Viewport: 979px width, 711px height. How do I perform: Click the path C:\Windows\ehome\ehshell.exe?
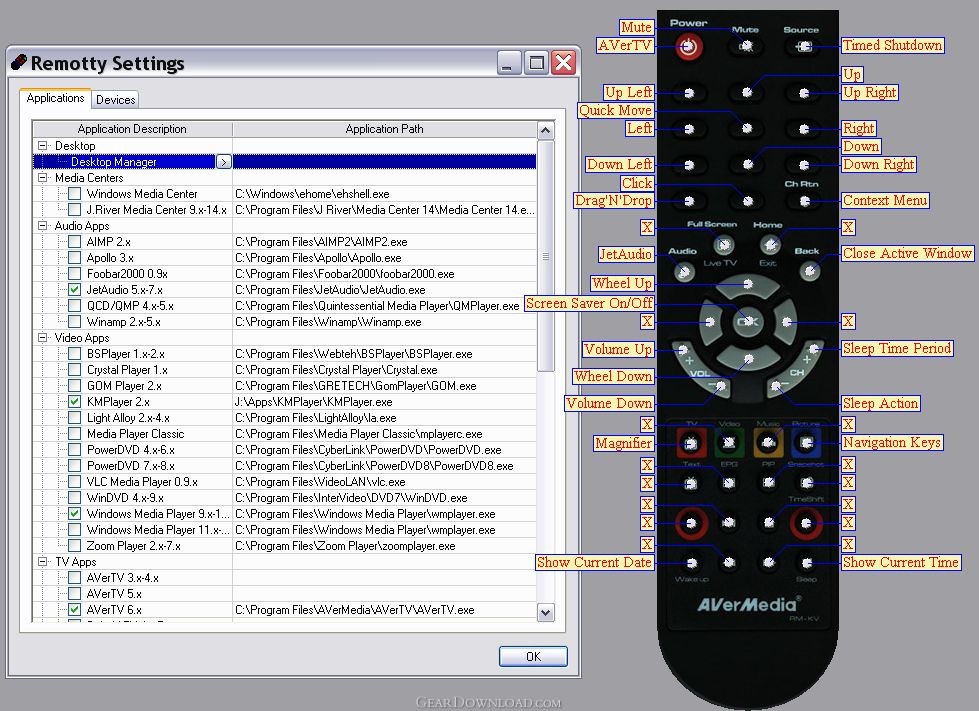(312, 194)
